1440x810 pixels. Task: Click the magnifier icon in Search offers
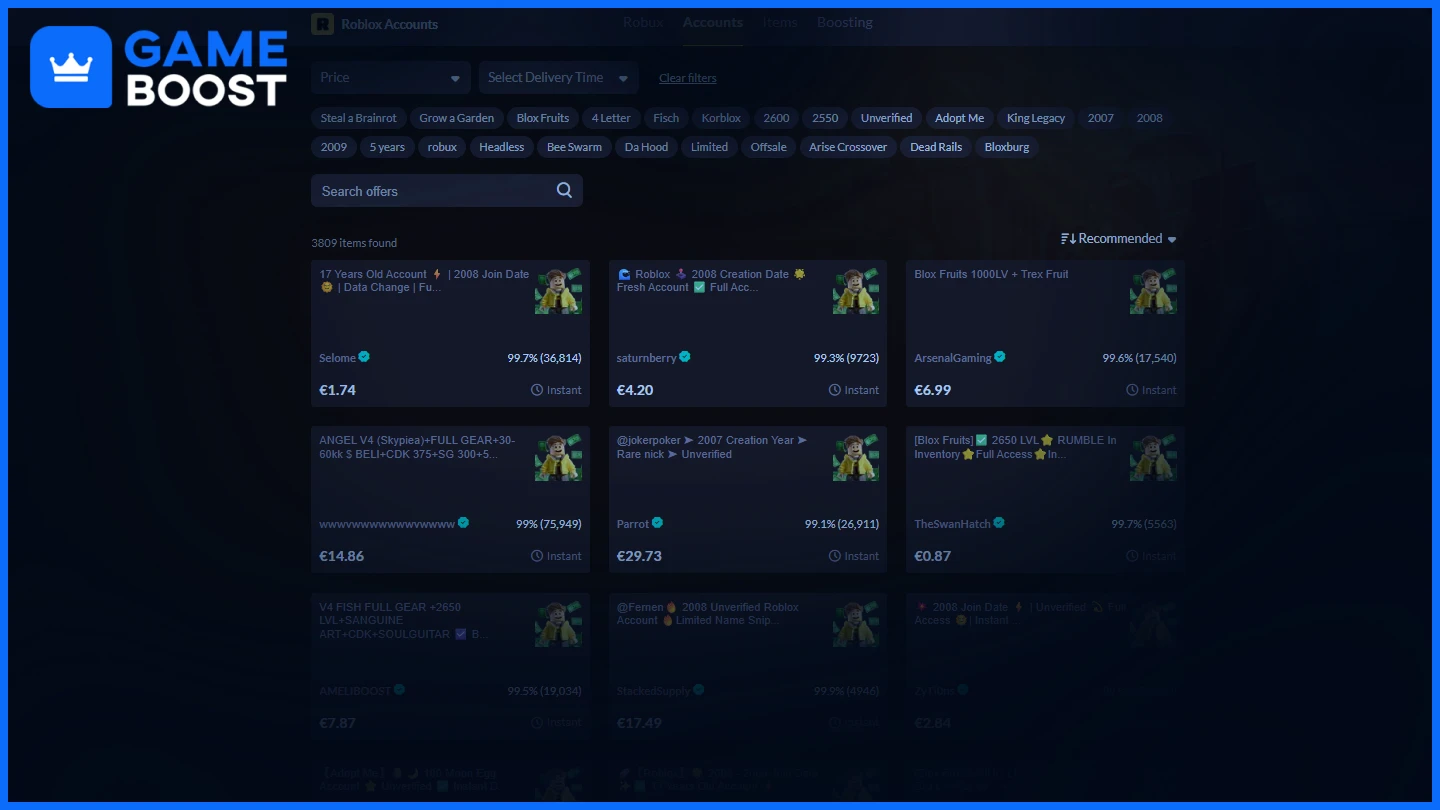(x=564, y=191)
